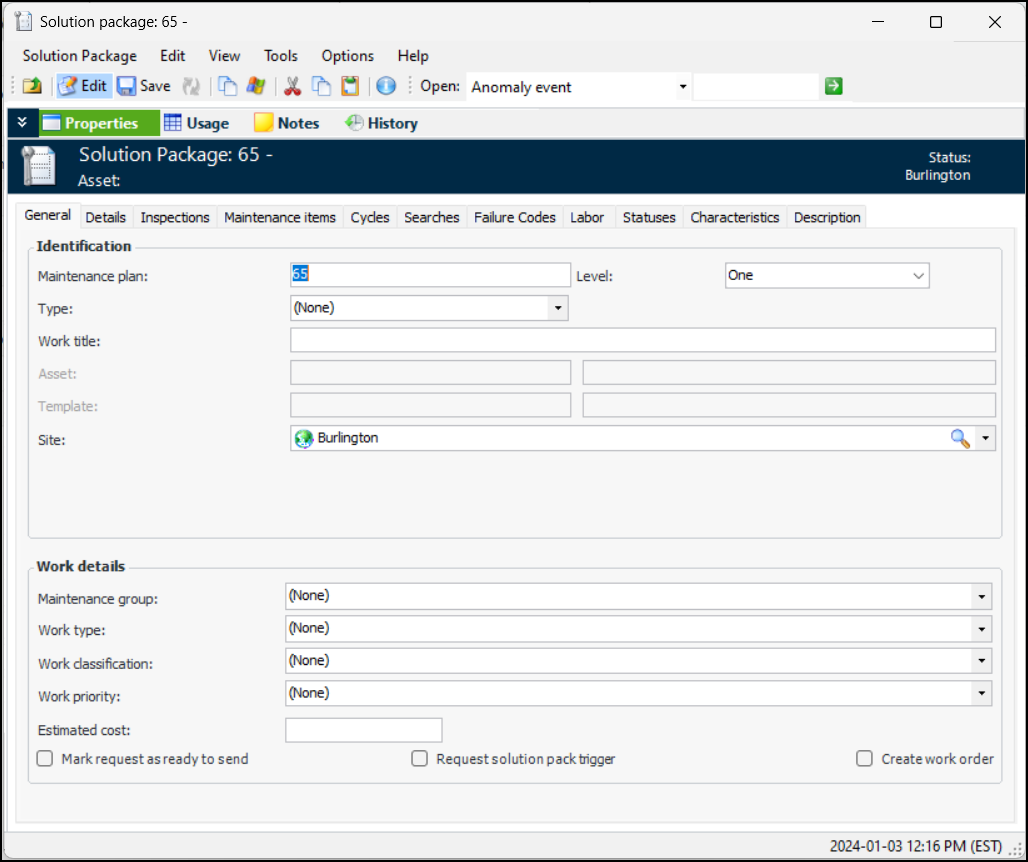1028x862 pixels.
Task: Click the Work title input field
Action: tap(642, 341)
